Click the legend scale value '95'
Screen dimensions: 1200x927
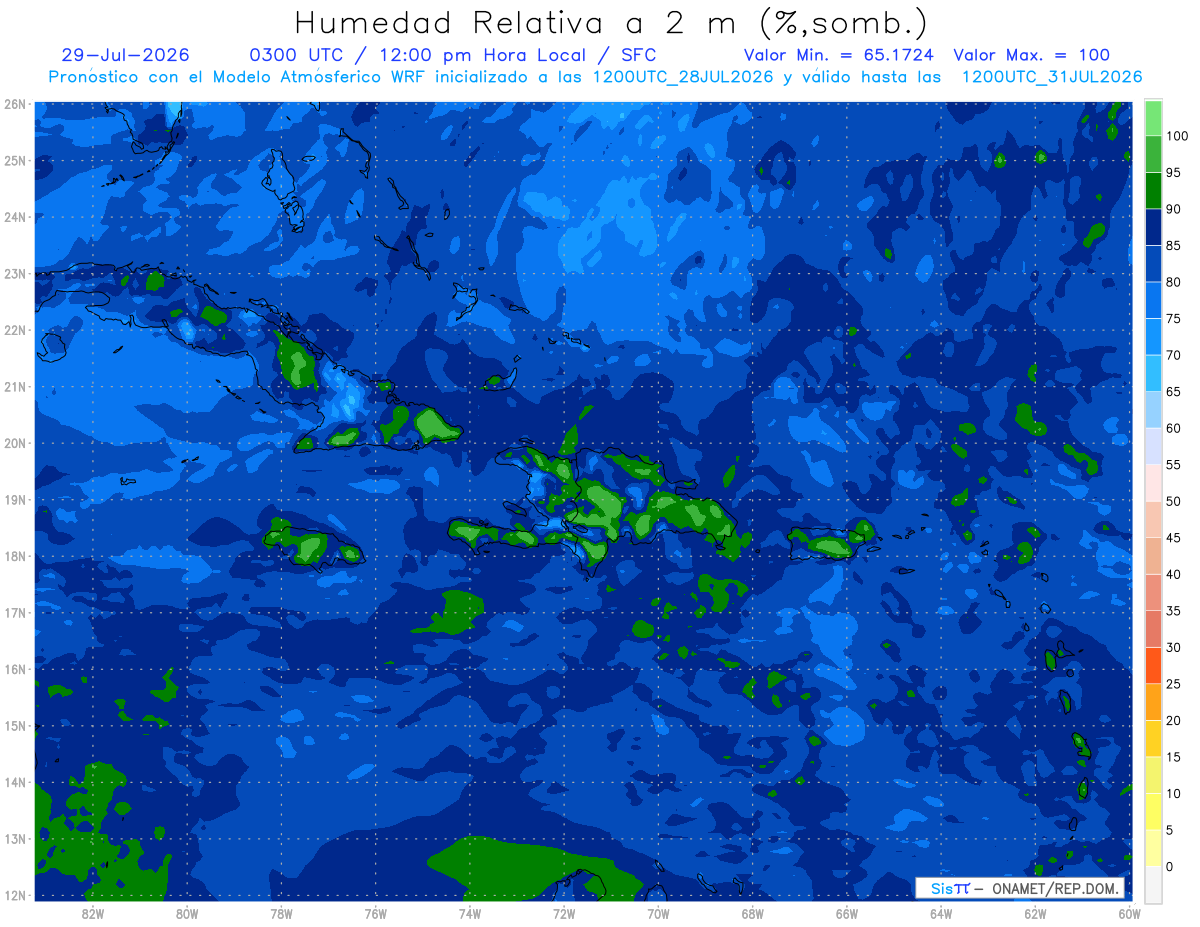click(1173, 172)
